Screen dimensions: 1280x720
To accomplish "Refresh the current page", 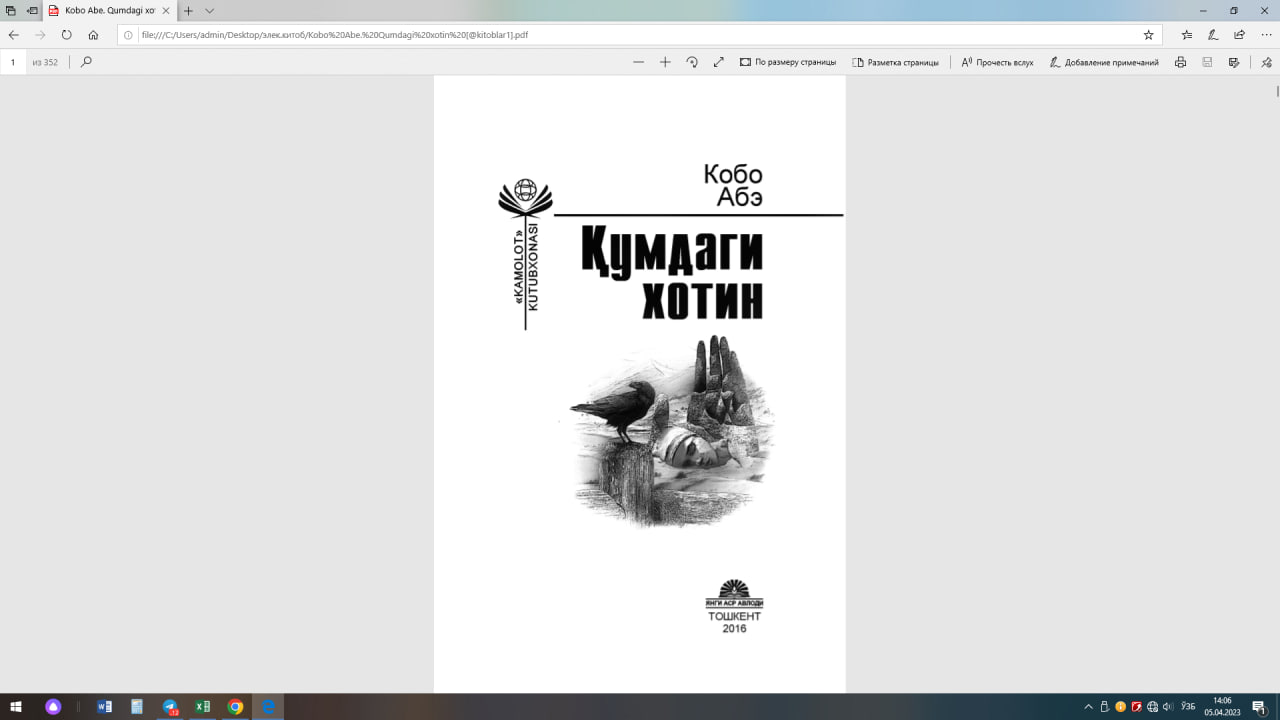I will point(66,34).
